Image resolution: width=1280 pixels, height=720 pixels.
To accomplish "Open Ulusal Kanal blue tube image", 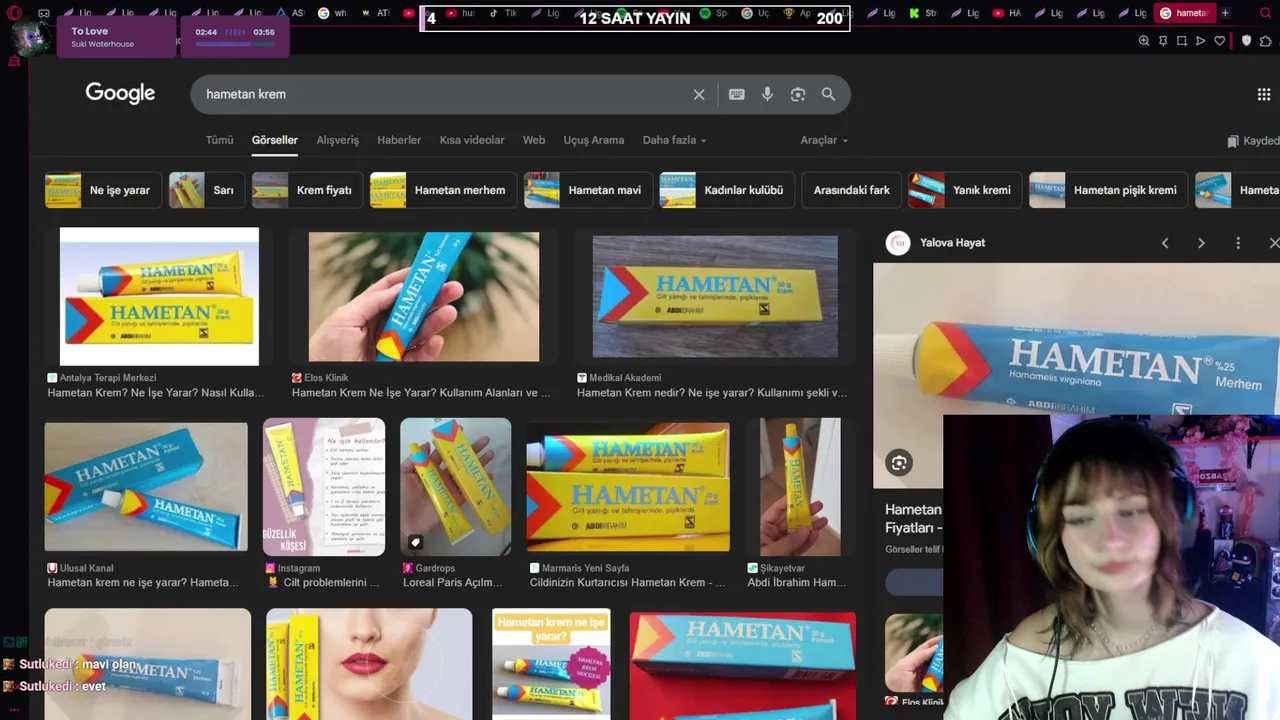I will click(146, 487).
